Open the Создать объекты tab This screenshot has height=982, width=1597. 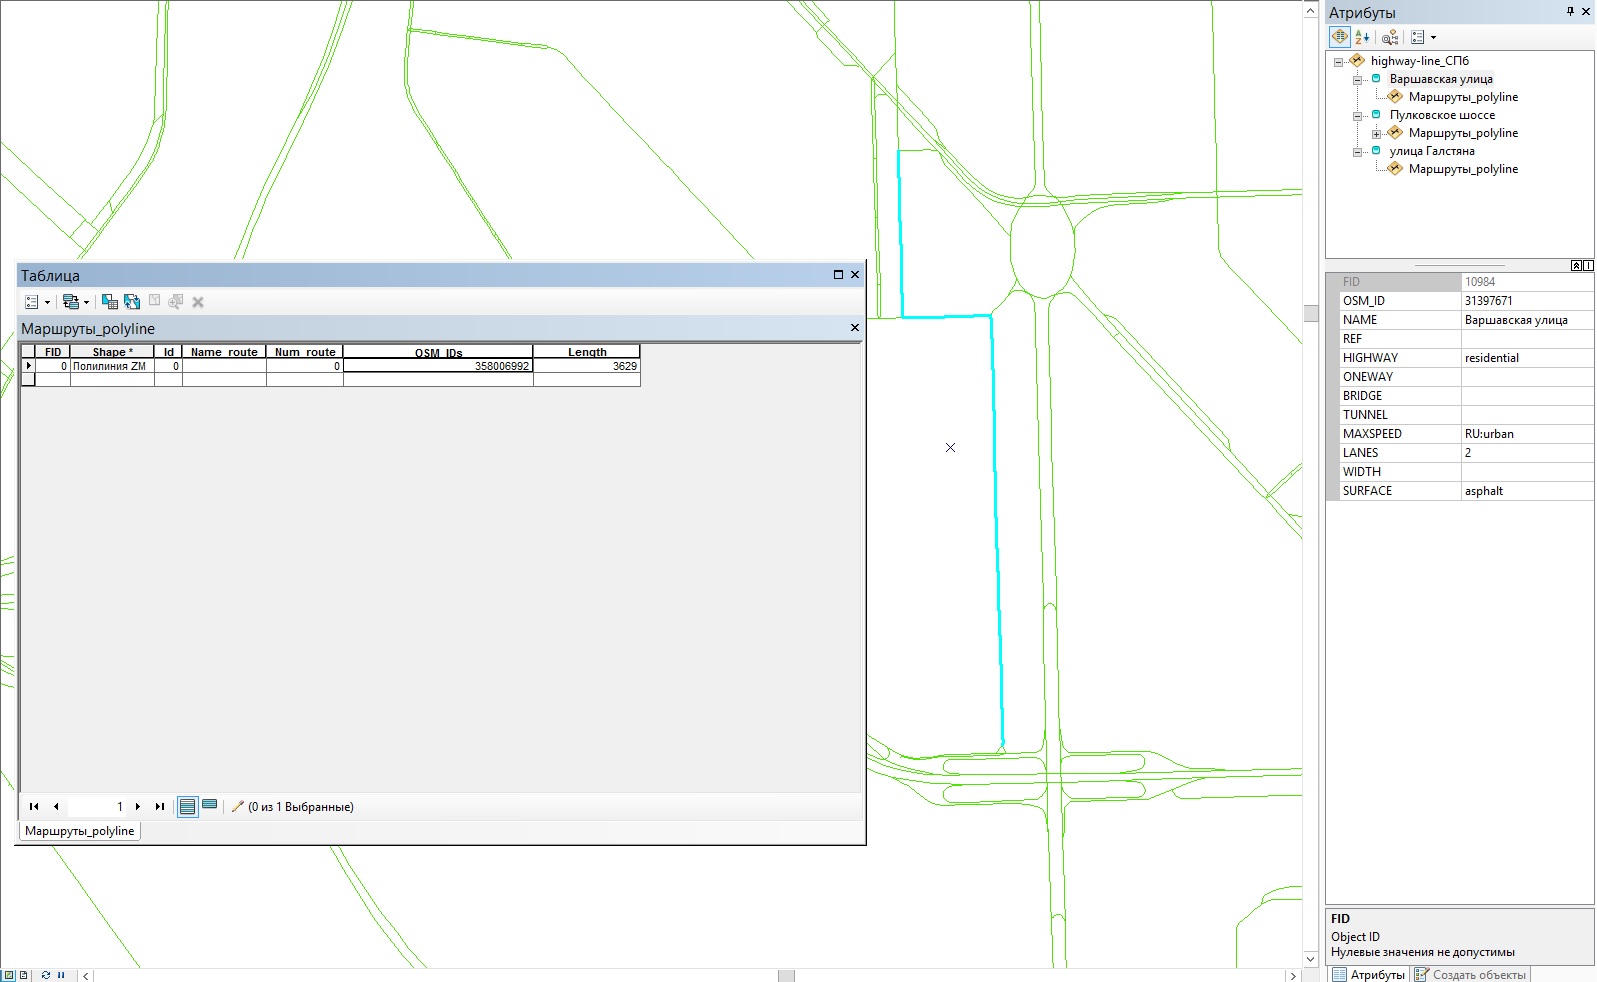[x=1470, y=975]
